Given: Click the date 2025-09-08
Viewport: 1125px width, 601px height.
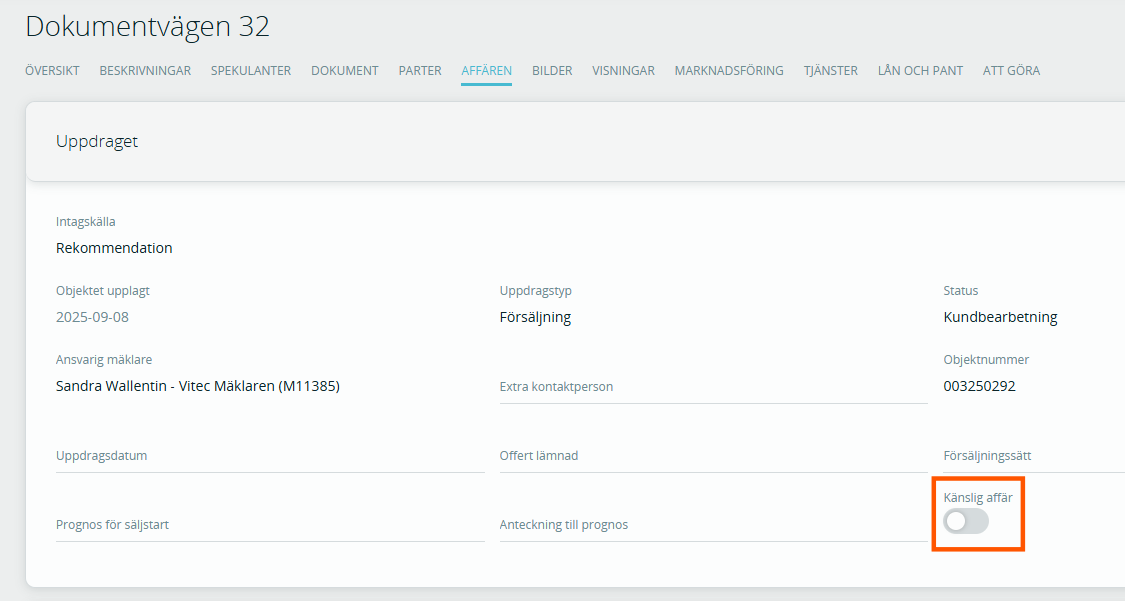Looking at the screenshot, I should [x=93, y=317].
